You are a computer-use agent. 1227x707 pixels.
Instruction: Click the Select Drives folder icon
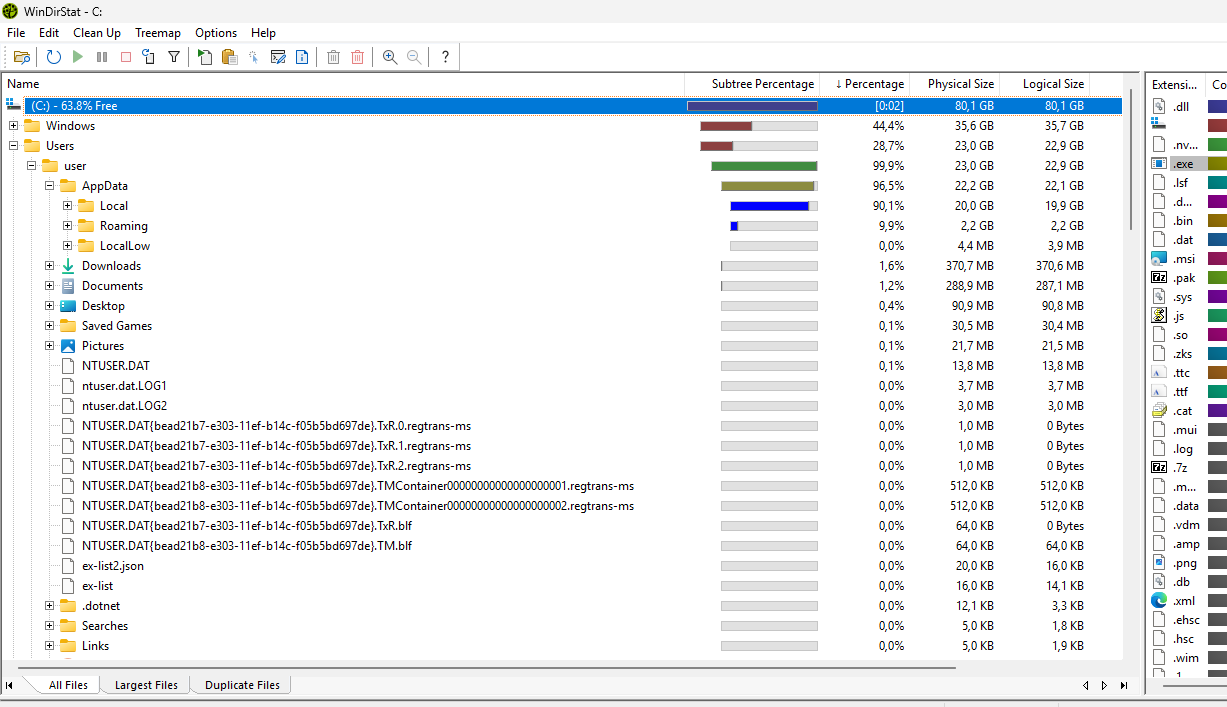[x=21, y=57]
